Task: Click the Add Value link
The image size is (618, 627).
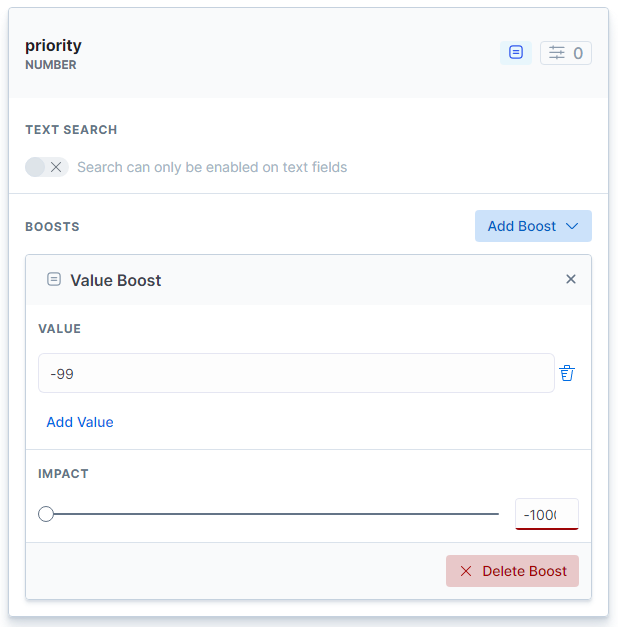Action: point(80,422)
